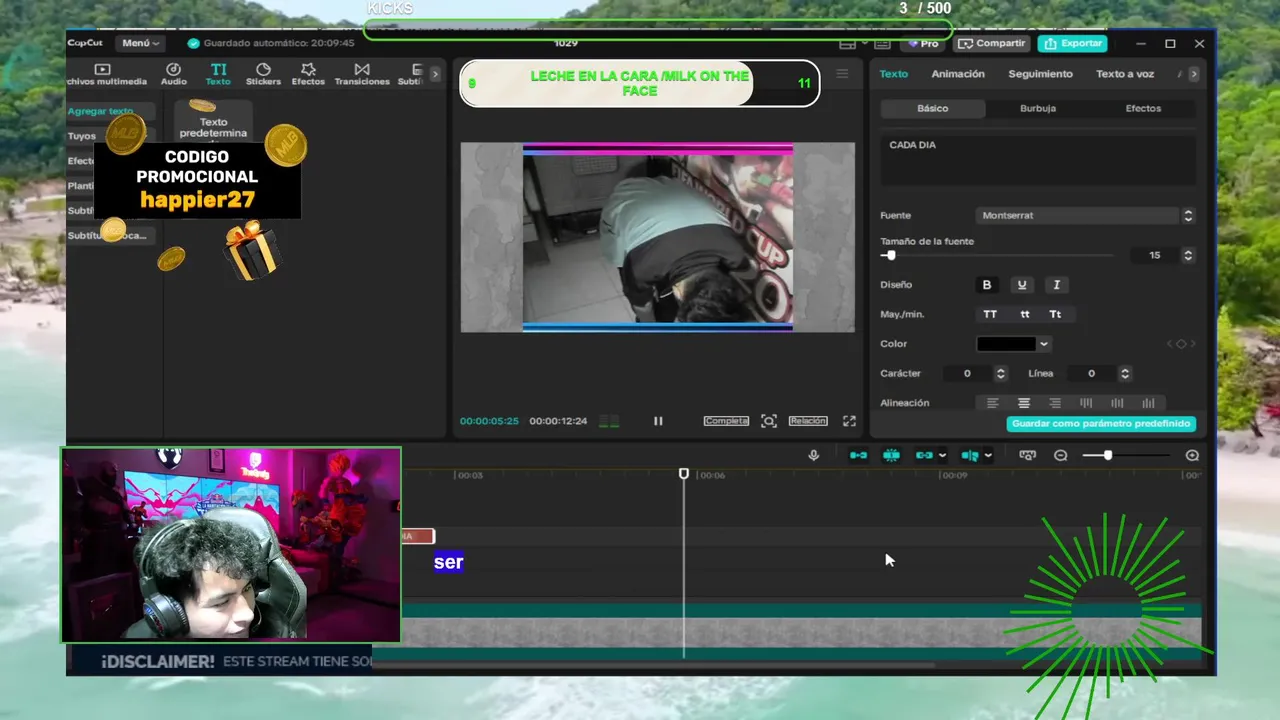This screenshot has height=720, width=1280.
Task: Click the font size stepper arrows
Action: (x=1188, y=256)
